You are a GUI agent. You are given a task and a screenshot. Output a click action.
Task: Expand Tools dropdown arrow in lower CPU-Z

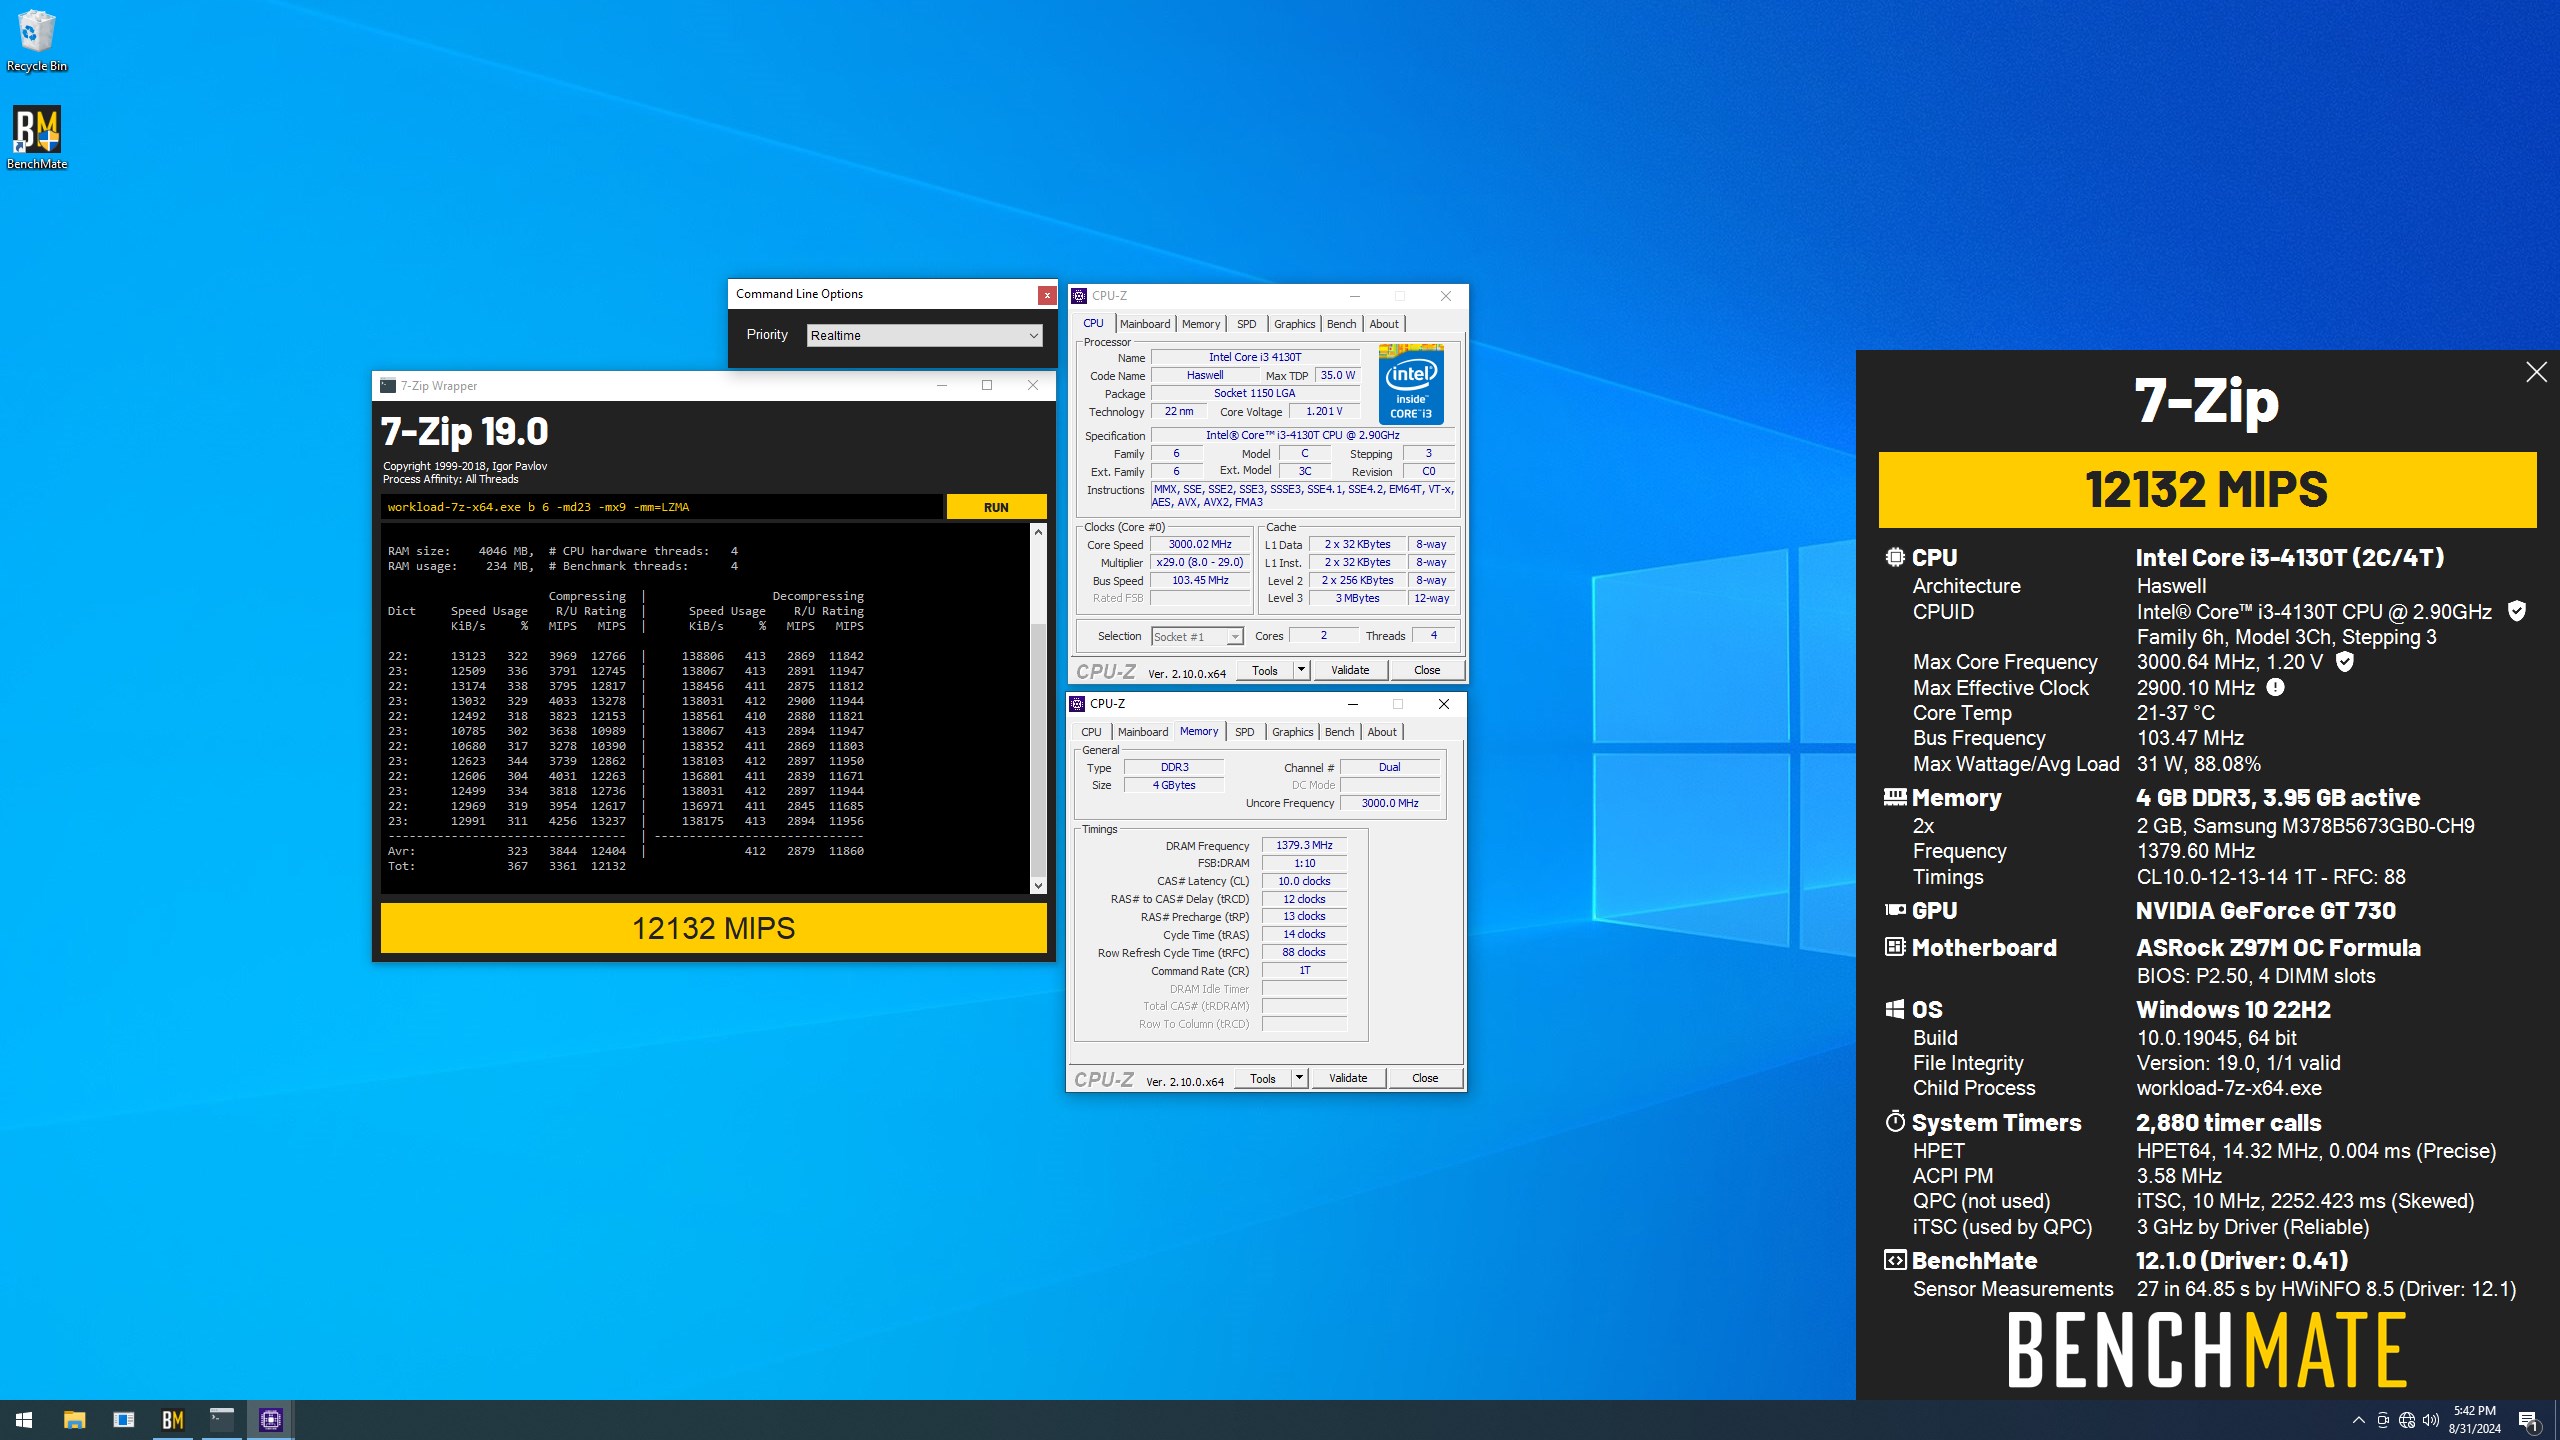pyautogui.click(x=1300, y=1078)
